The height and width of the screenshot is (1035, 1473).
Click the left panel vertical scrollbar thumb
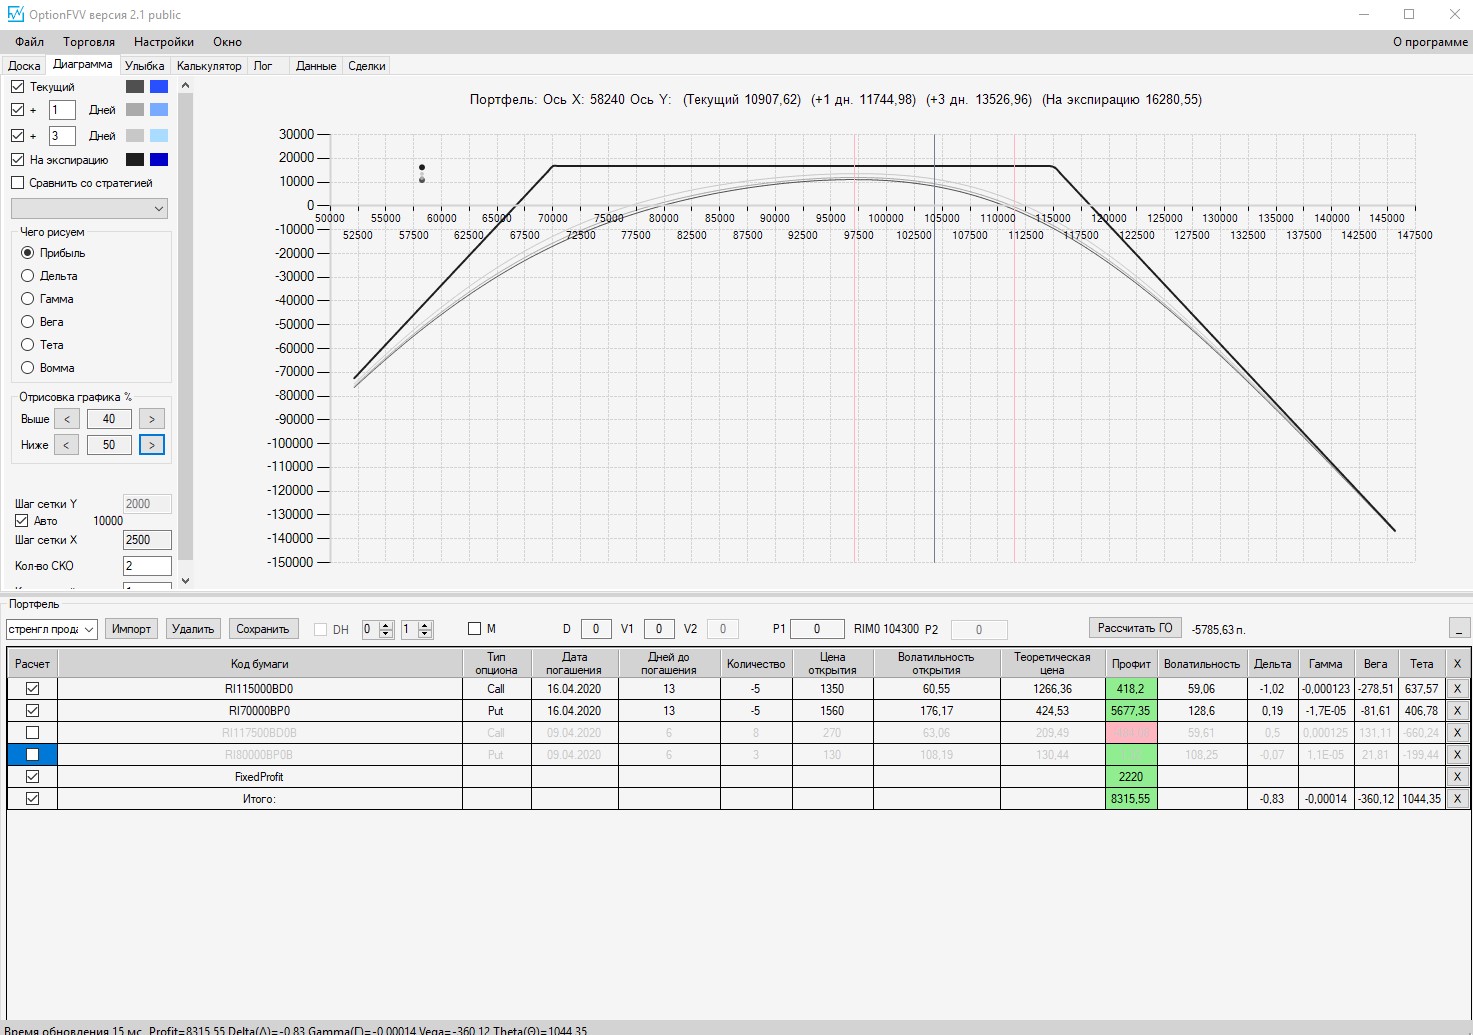pos(185,325)
